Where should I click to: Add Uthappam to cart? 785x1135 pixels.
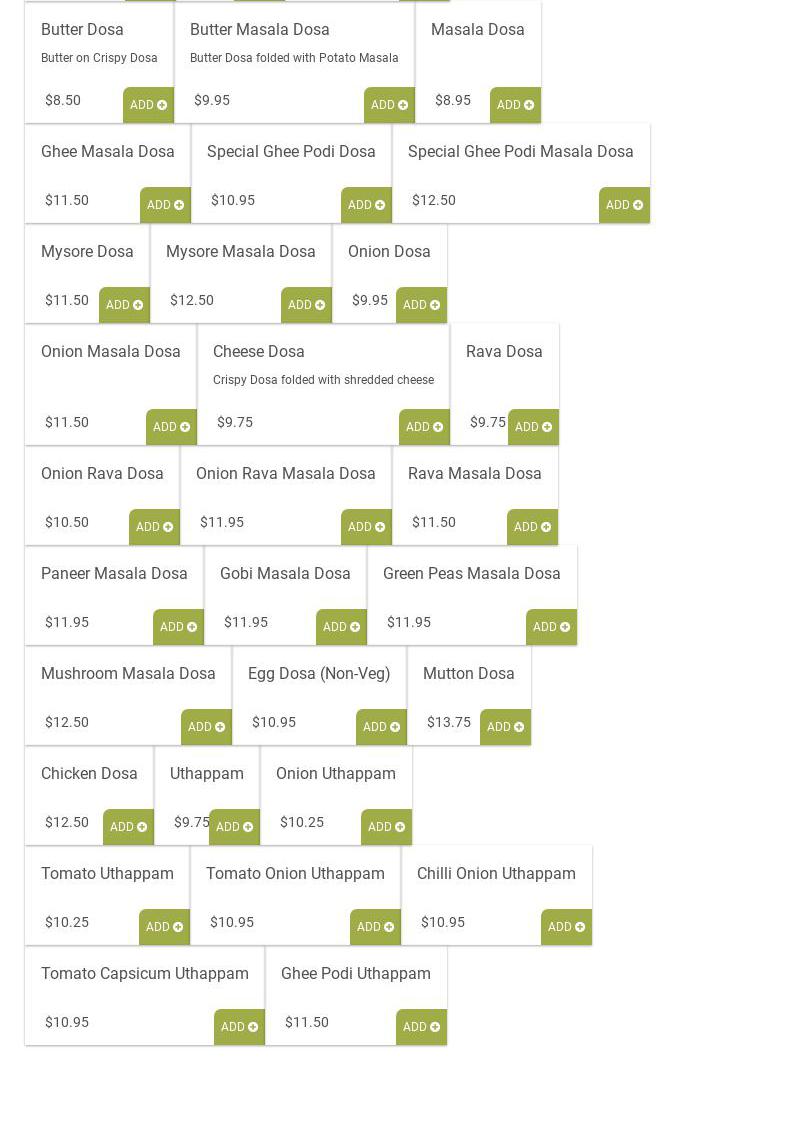coord(234,827)
